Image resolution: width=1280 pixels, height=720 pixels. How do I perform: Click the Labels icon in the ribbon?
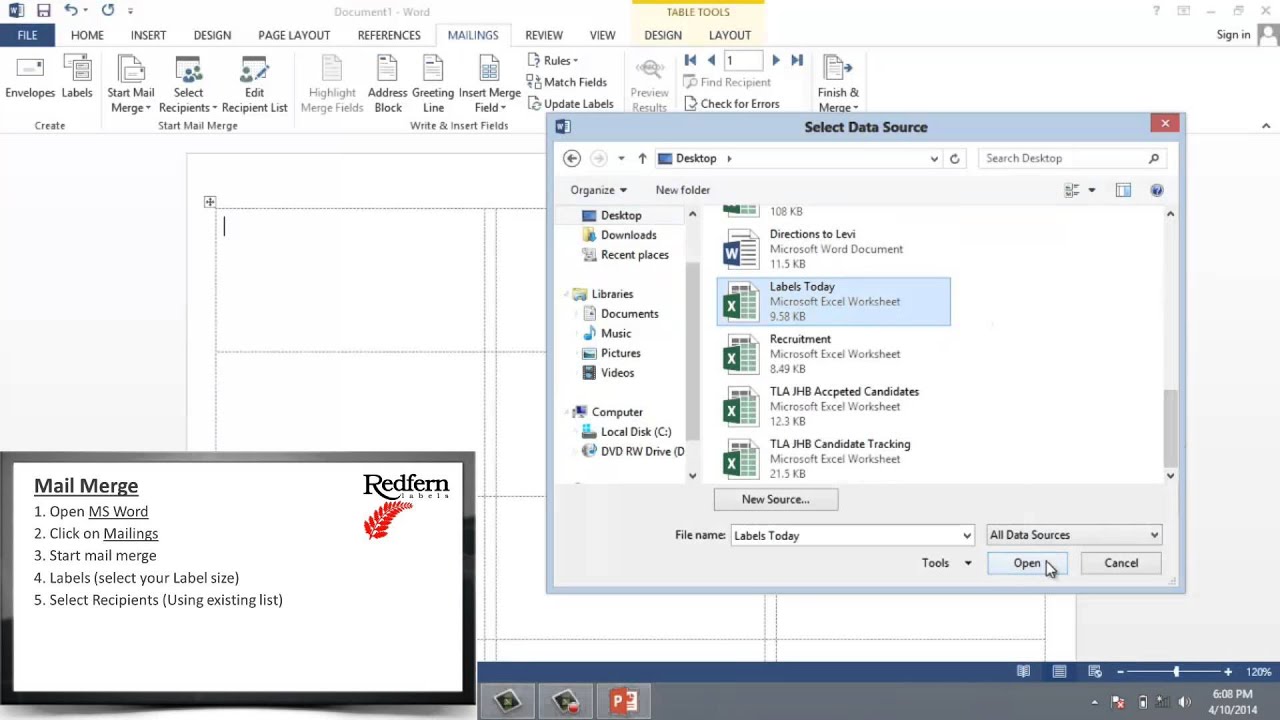point(77,79)
